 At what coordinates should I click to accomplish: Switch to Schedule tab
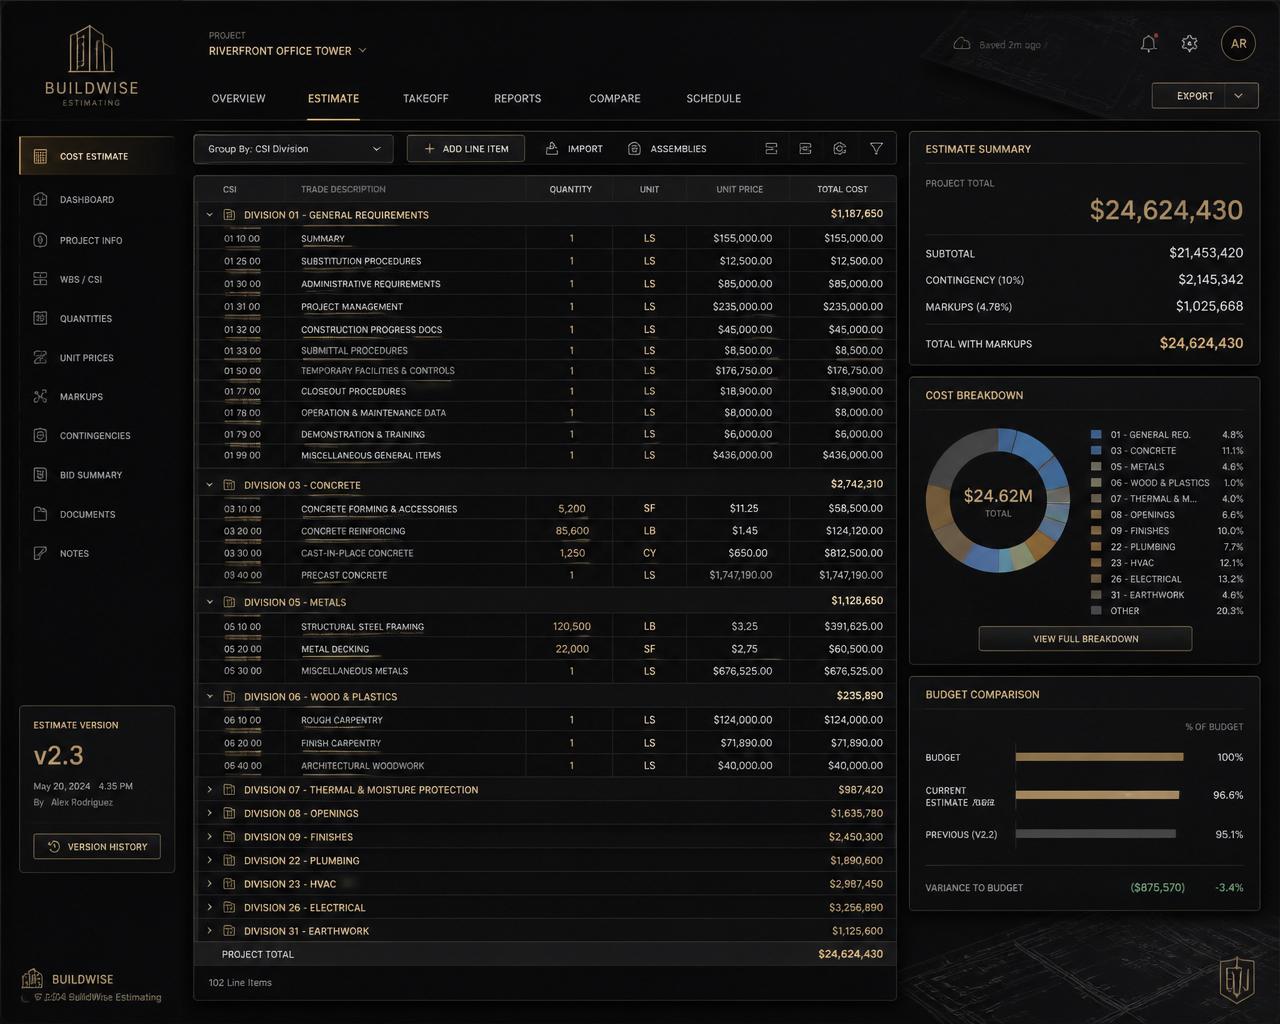click(x=713, y=98)
